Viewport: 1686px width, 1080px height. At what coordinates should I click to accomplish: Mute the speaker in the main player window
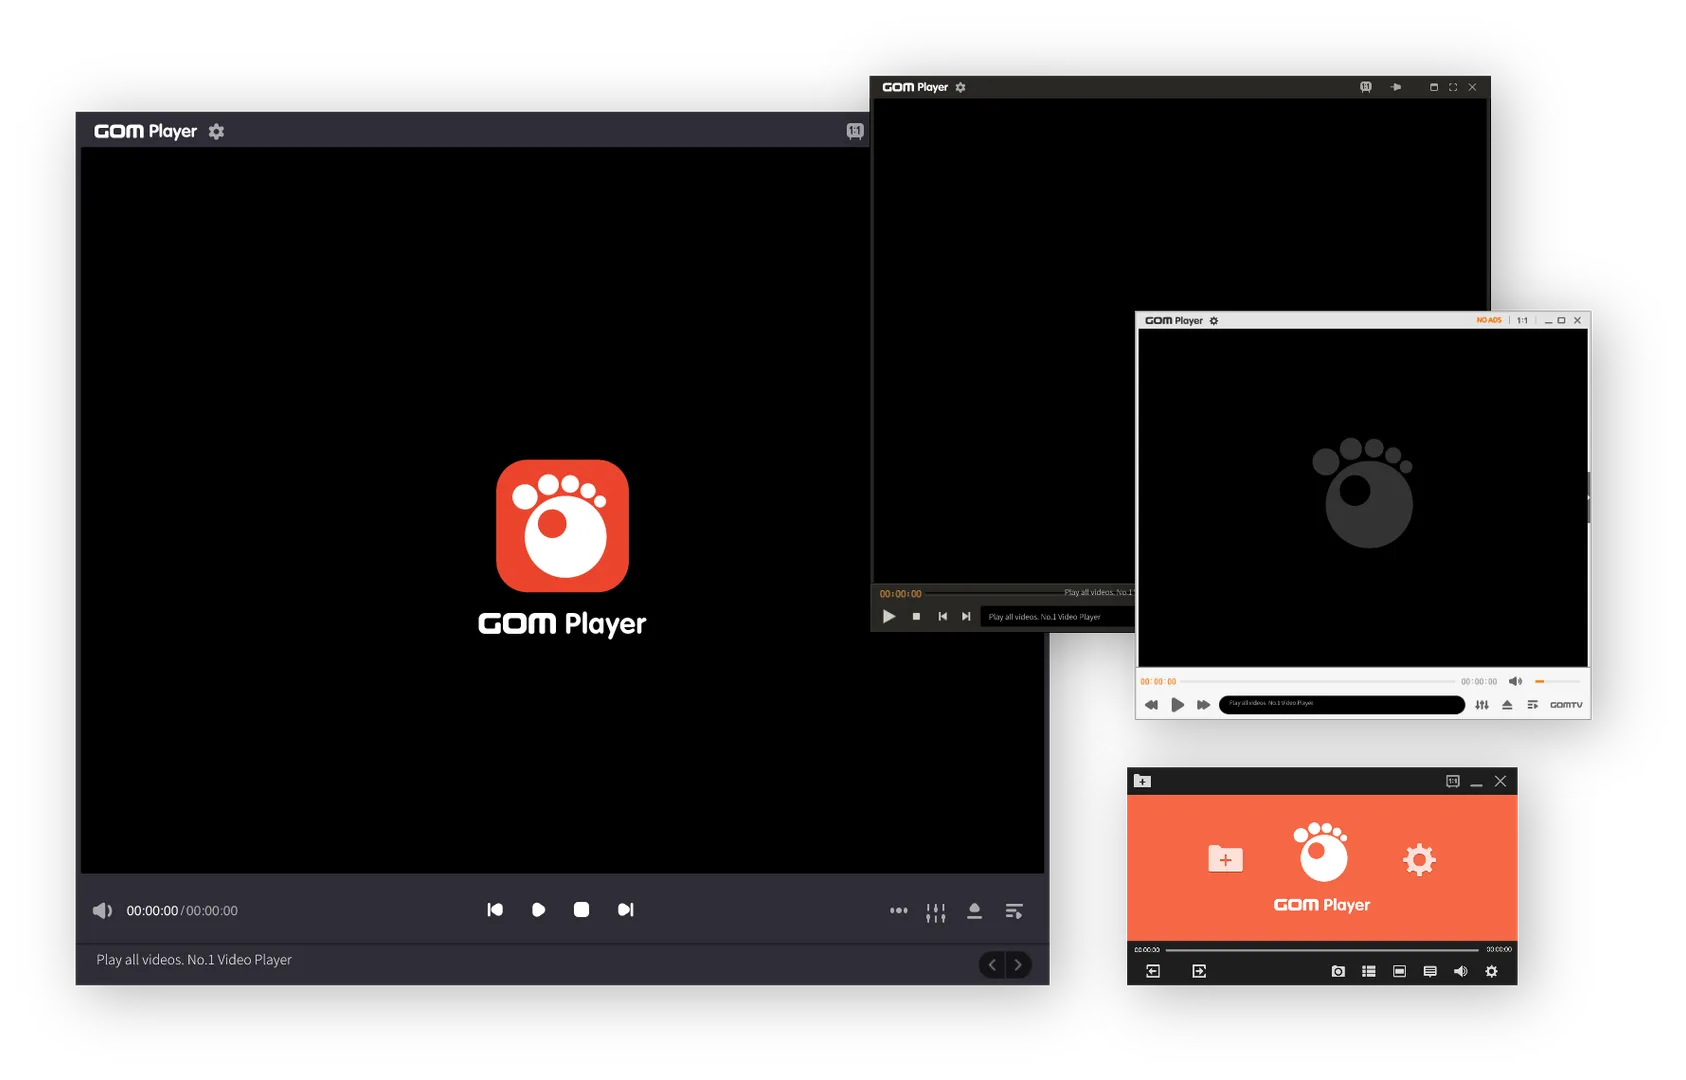point(103,910)
